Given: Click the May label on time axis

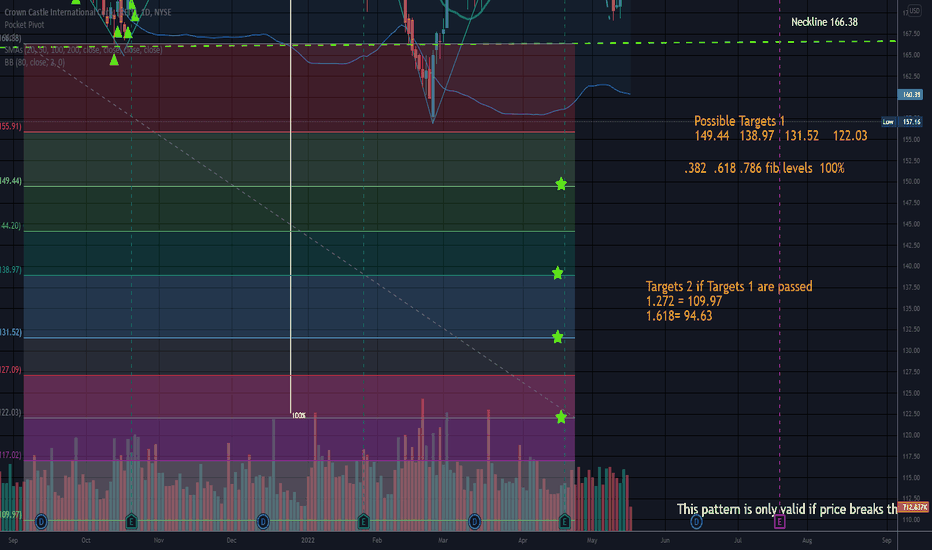Looking at the screenshot, I should 592,540.
